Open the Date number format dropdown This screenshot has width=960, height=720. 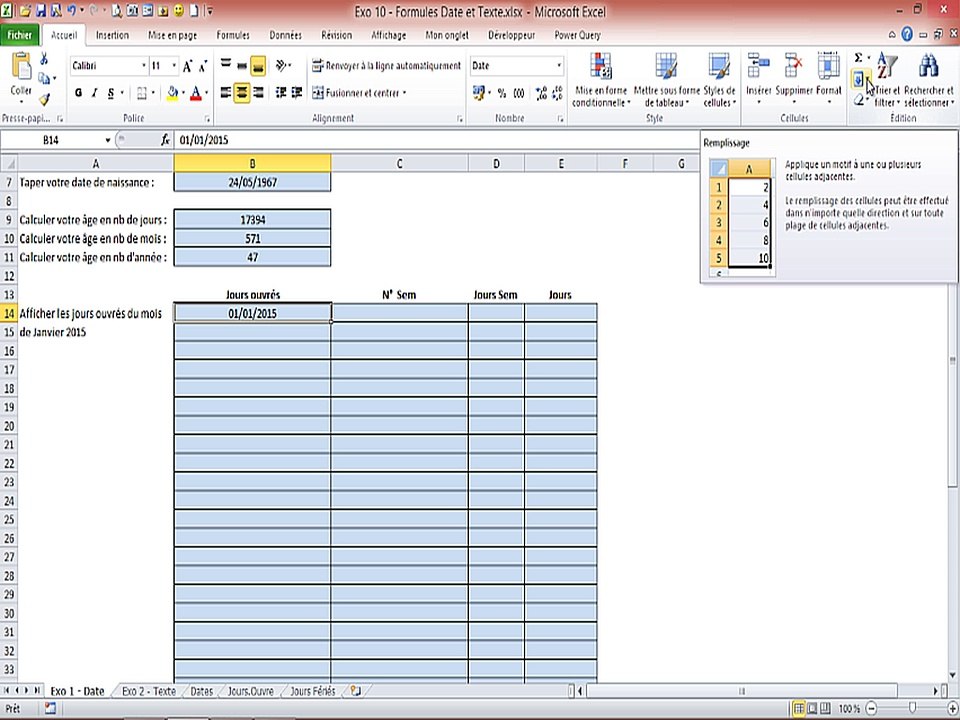[x=559, y=66]
